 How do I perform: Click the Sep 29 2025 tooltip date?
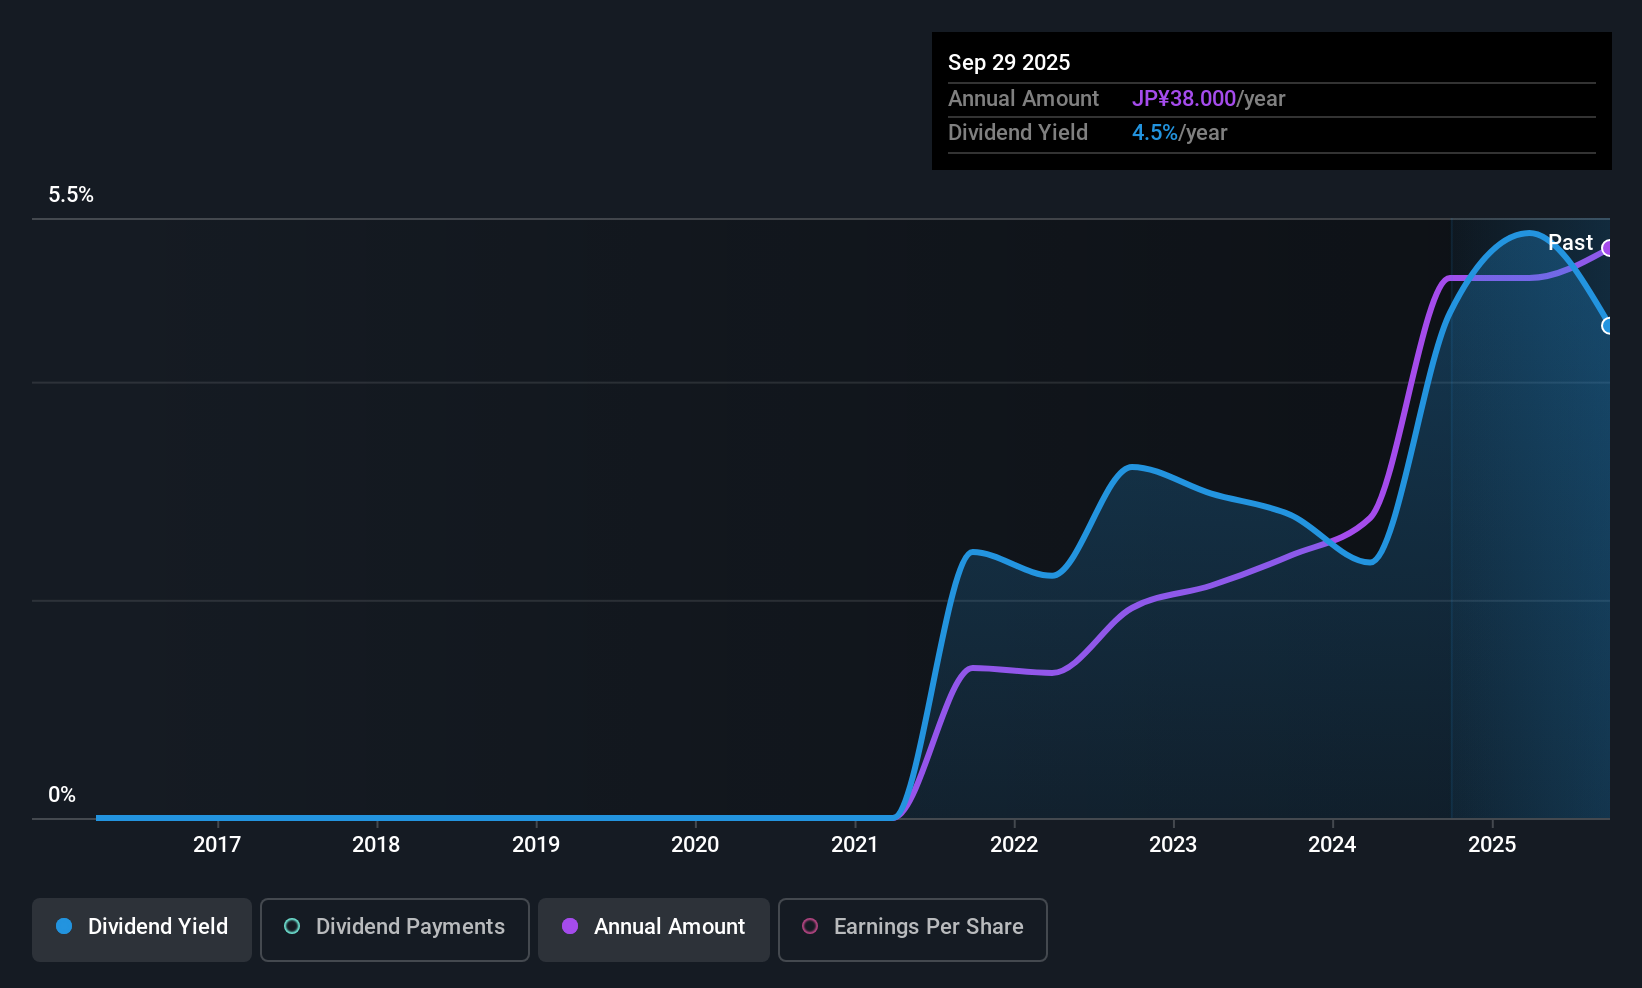(1009, 63)
